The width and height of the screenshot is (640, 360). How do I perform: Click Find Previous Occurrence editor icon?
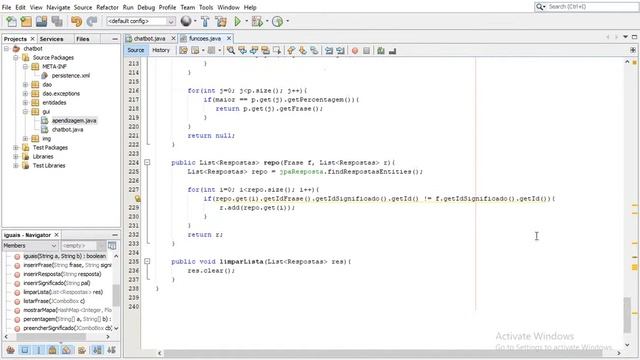click(242, 51)
